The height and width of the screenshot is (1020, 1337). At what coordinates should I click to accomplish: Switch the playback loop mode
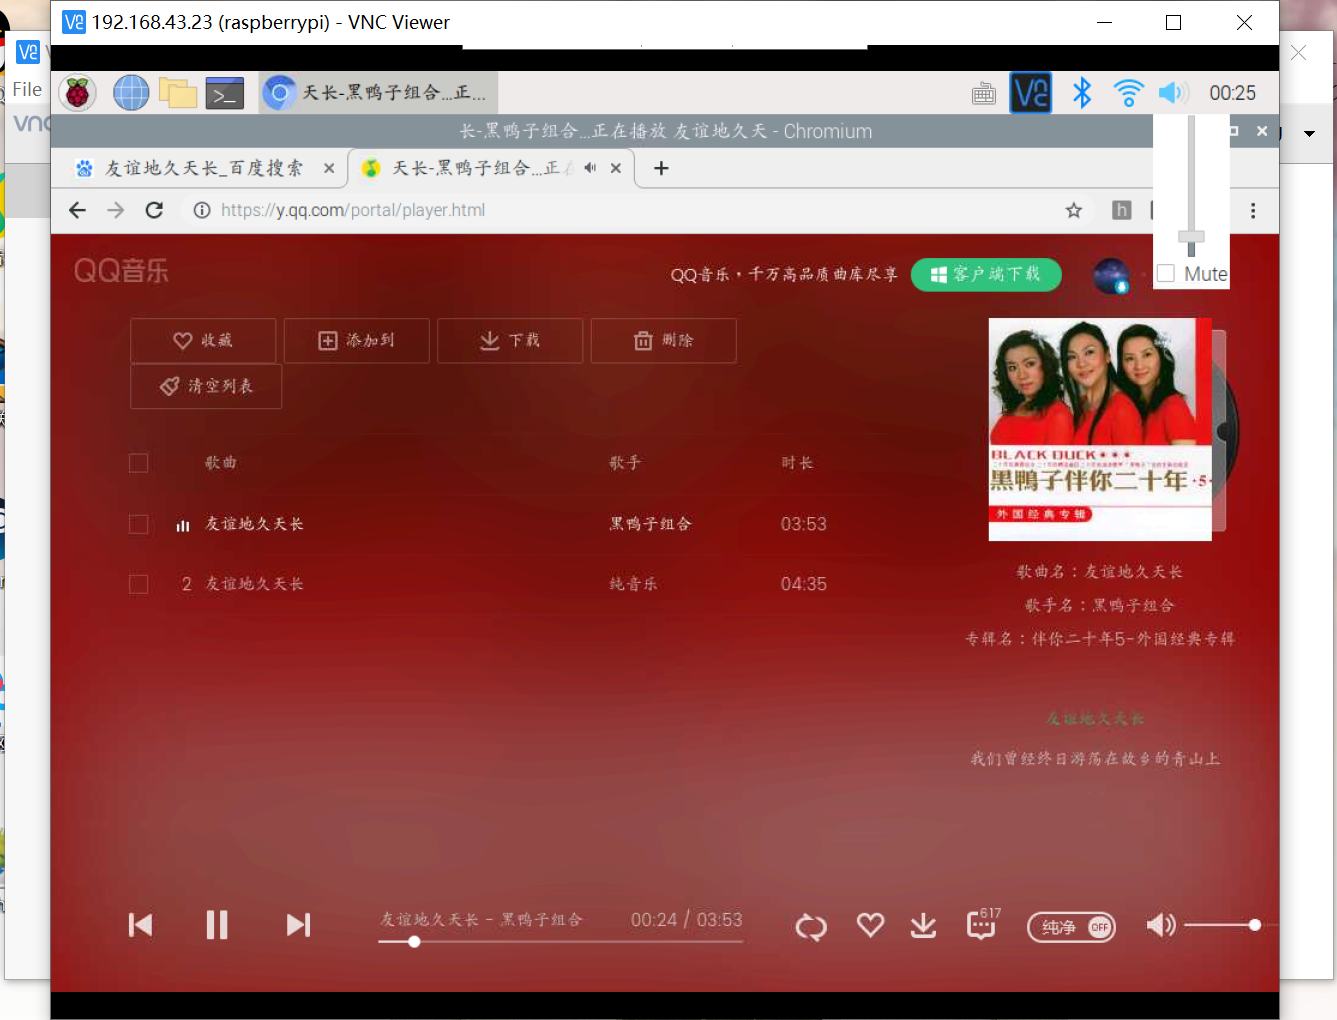tap(810, 925)
